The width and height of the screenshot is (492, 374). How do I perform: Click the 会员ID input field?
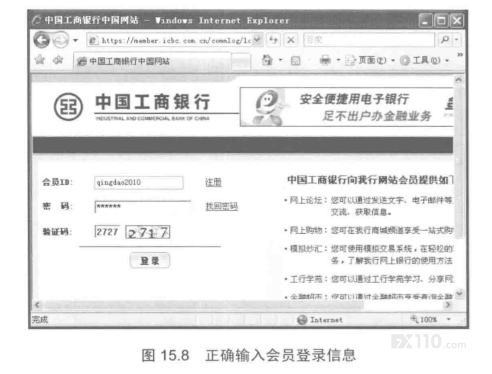click(139, 183)
